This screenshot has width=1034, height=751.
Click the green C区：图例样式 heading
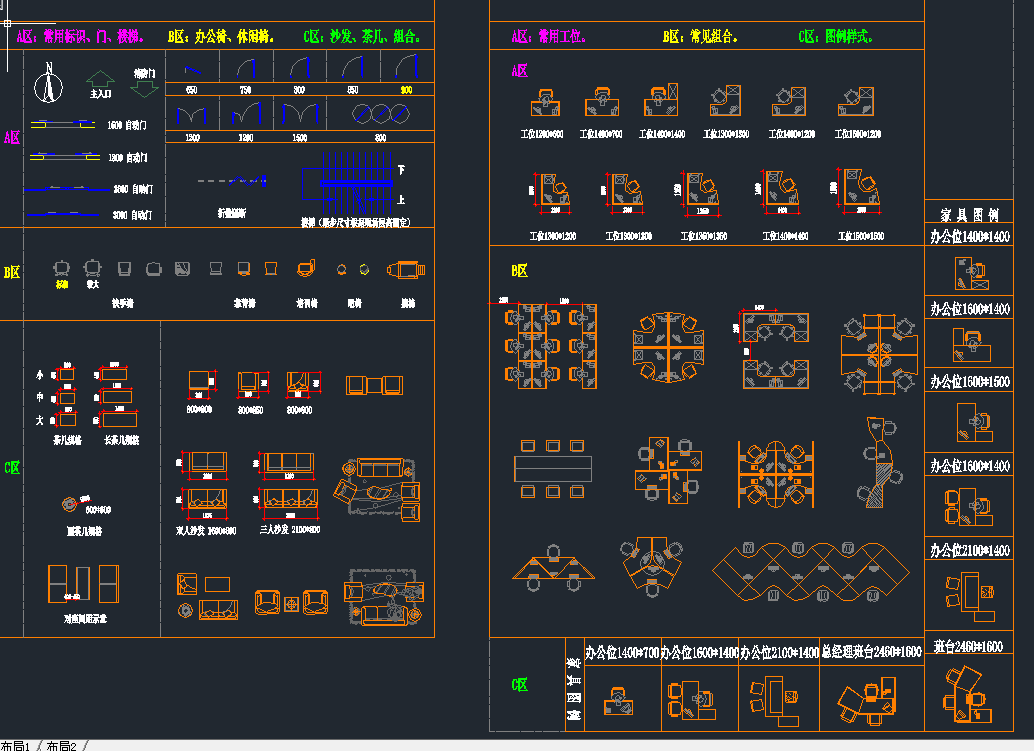pyautogui.click(x=836, y=36)
